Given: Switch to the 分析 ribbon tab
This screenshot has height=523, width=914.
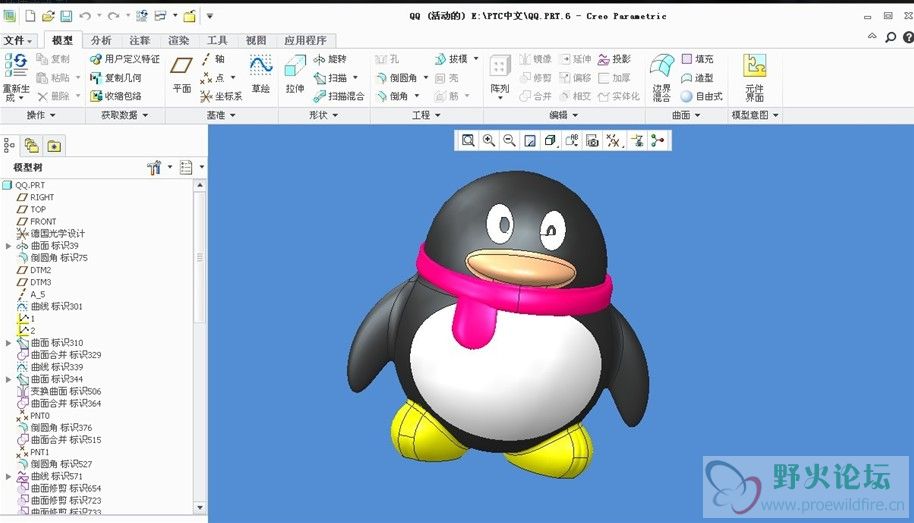Looking at the screenshot, I should pos(101,40).
